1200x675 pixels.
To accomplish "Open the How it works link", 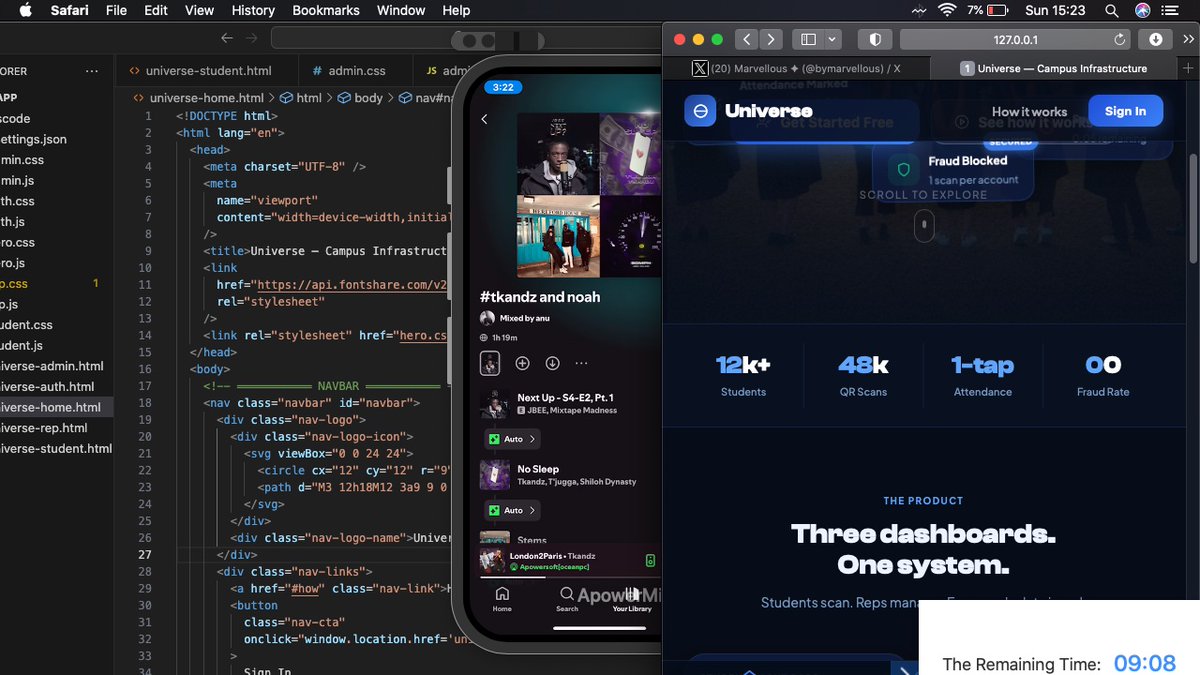I will [1029, 112].
